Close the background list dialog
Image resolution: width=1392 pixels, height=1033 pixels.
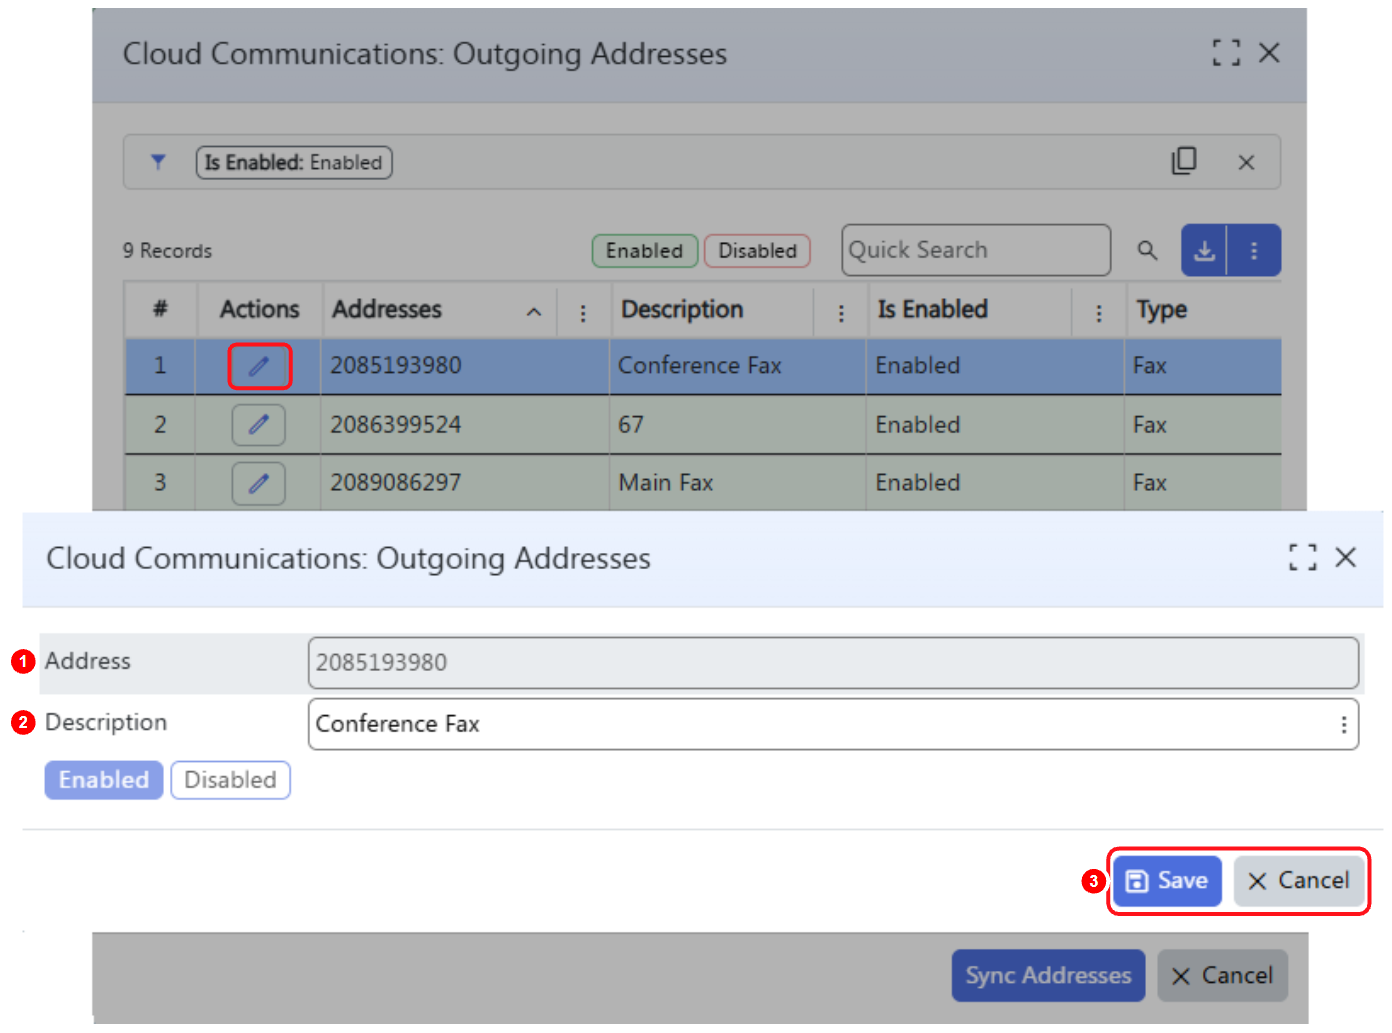click(x=1269, y=53)
